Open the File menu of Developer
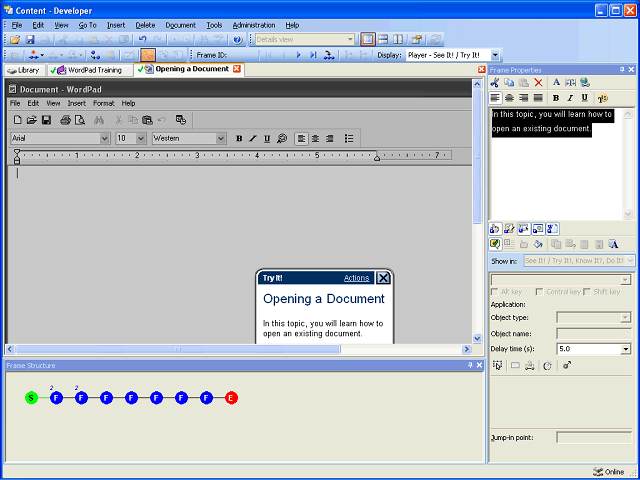 click(x=17, y=25)
